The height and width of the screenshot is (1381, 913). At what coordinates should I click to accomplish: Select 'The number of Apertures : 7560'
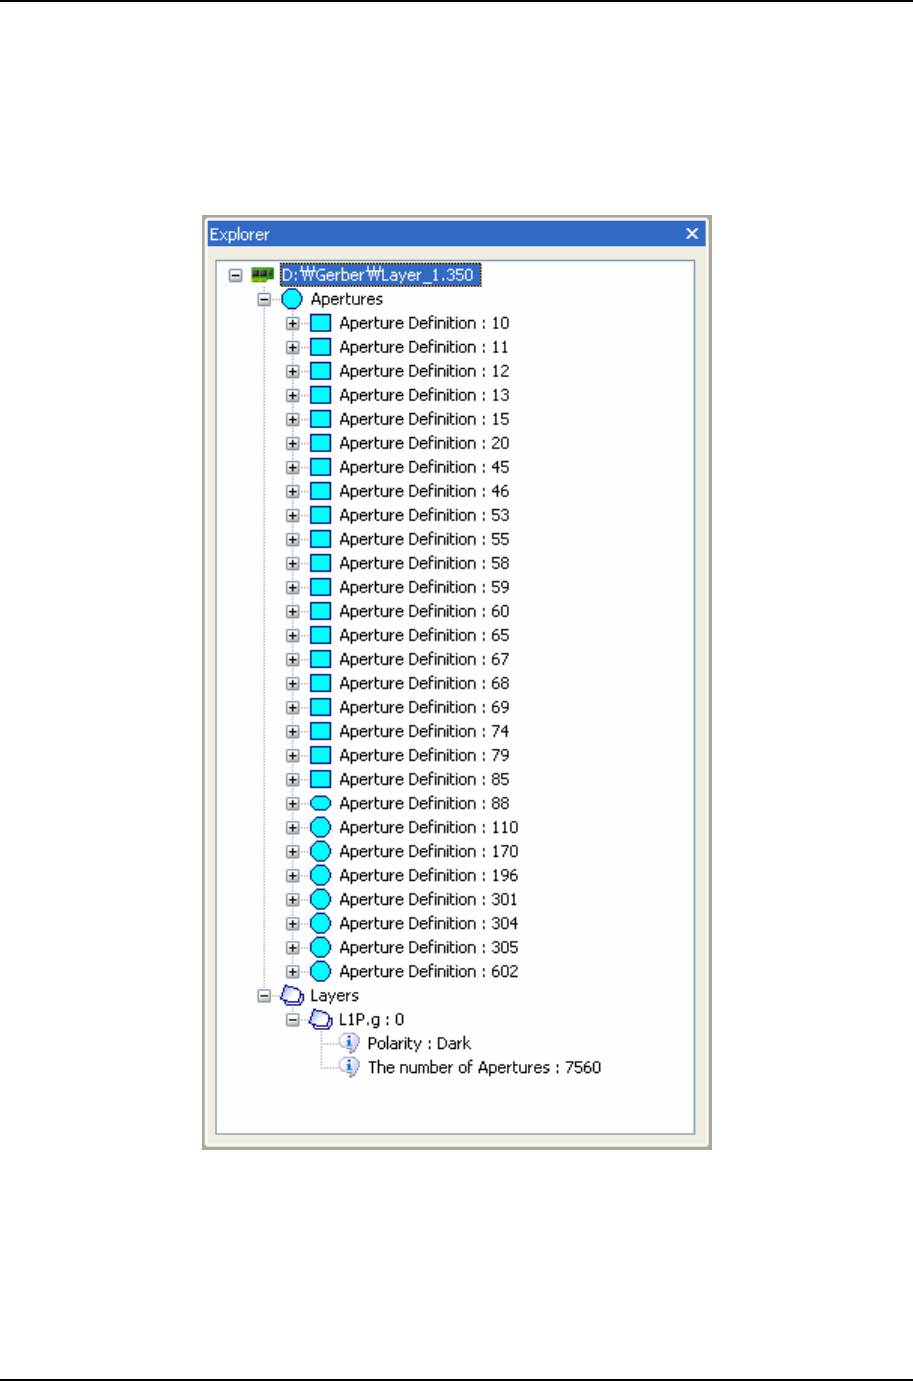[x=484, y=1067]
